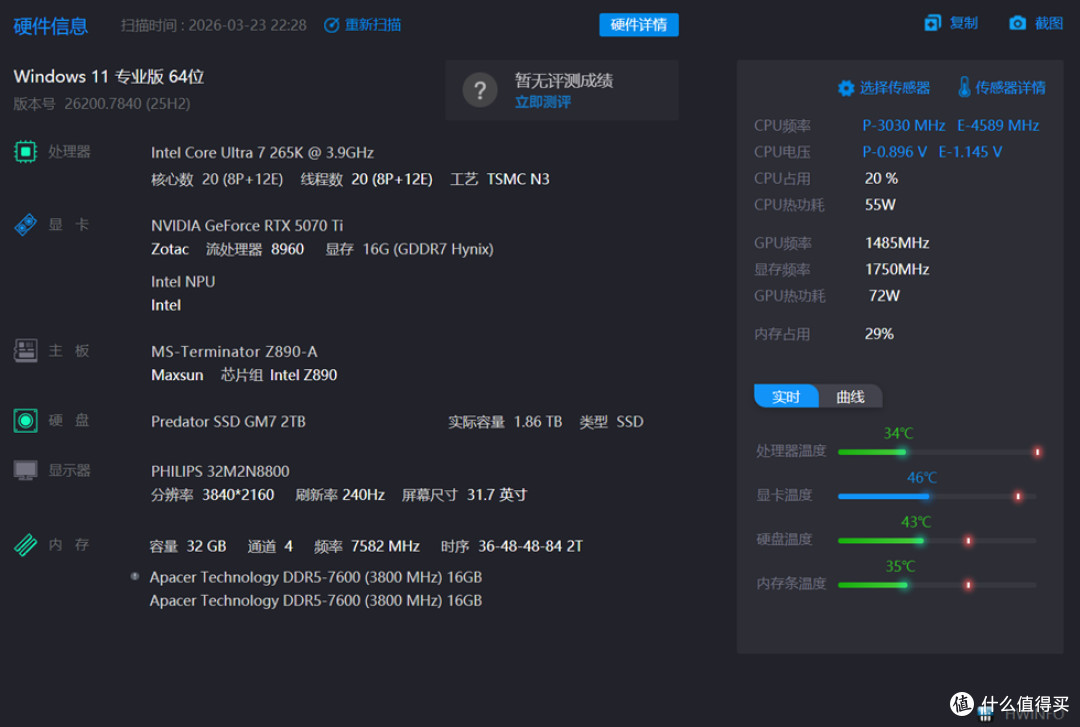This screenshot has height=727, width=1080.
Task: Click the 29% memory usage value
Action: click(879, 334)
